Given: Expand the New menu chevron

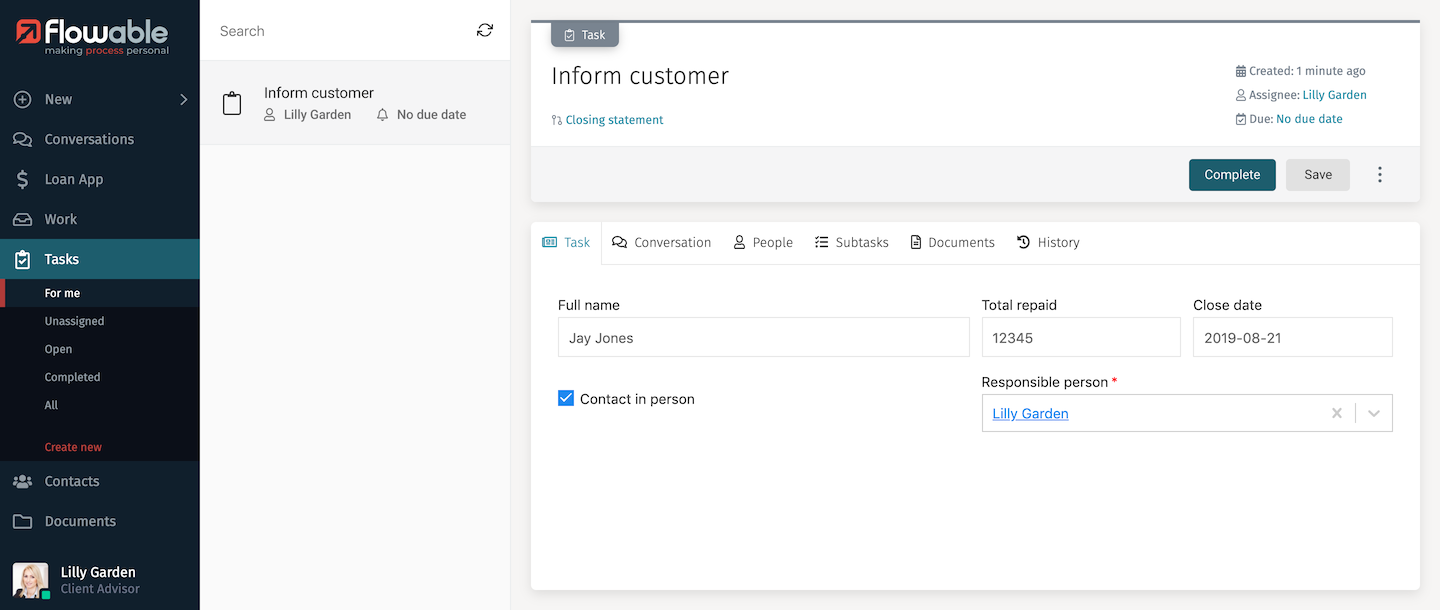Looking at the screenshot, I should click(x=183, y=99).
